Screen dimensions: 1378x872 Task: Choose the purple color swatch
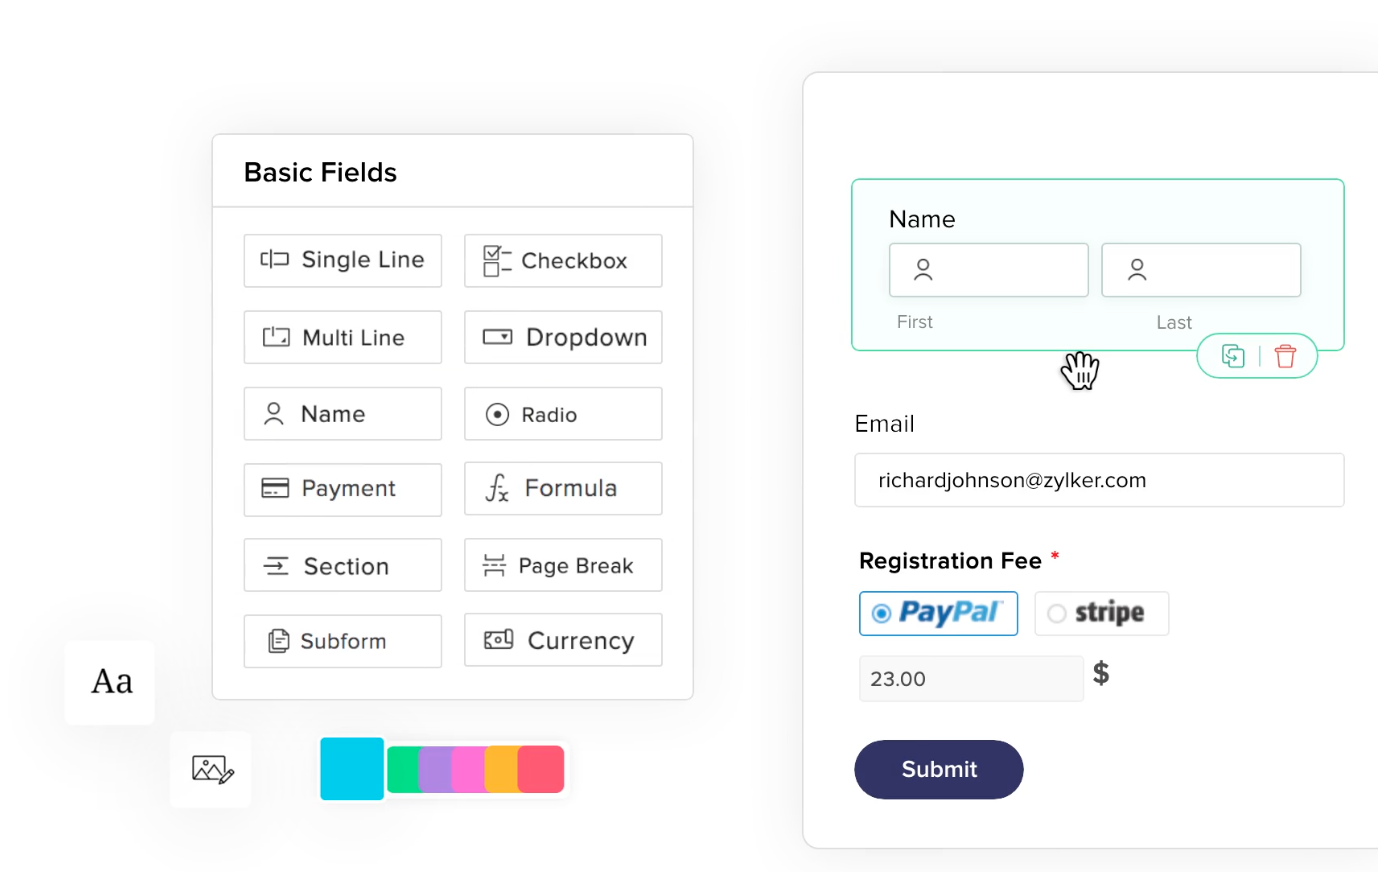pos(435,770)
